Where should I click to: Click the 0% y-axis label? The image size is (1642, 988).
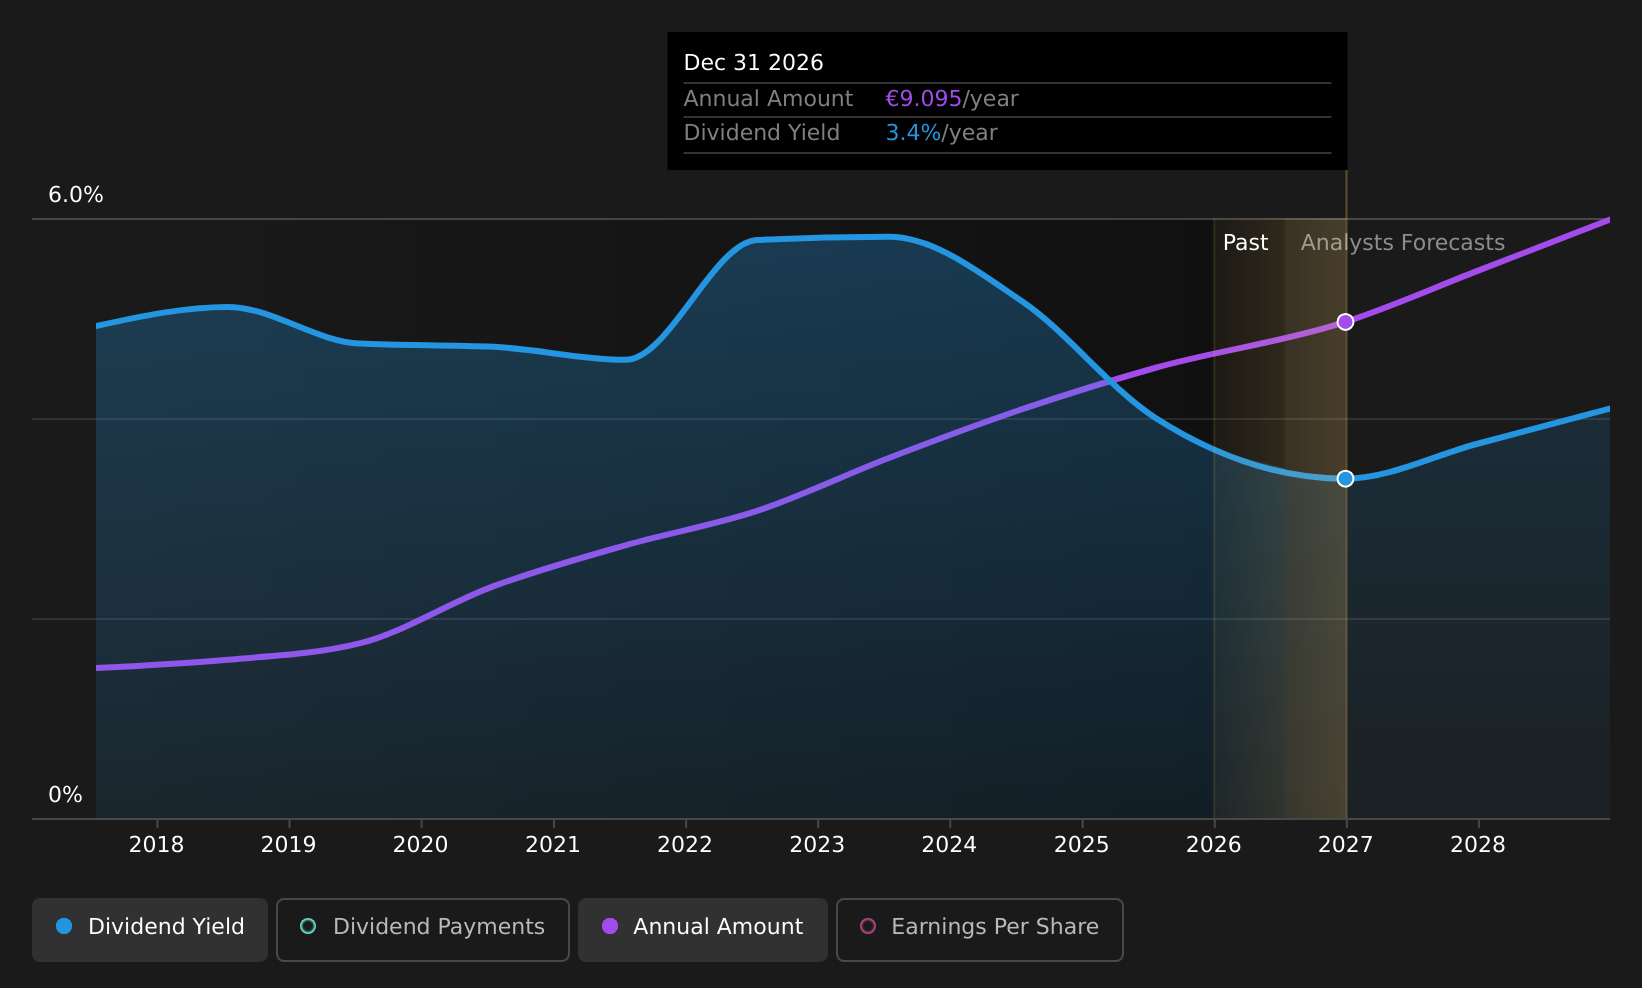tap(65, 795)
